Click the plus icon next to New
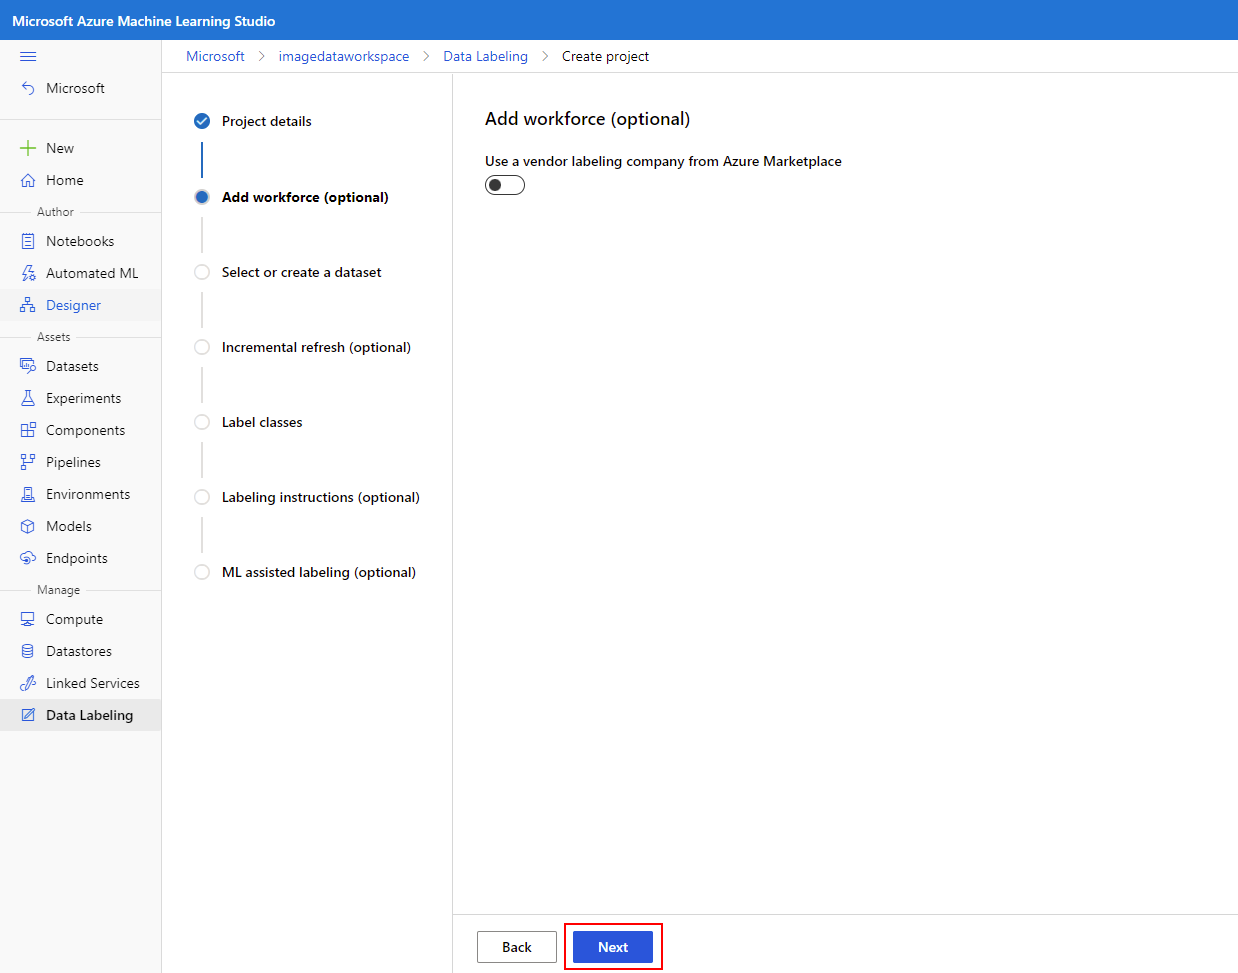This screenshot has width=1238, height=973. [x=28, y=148]
